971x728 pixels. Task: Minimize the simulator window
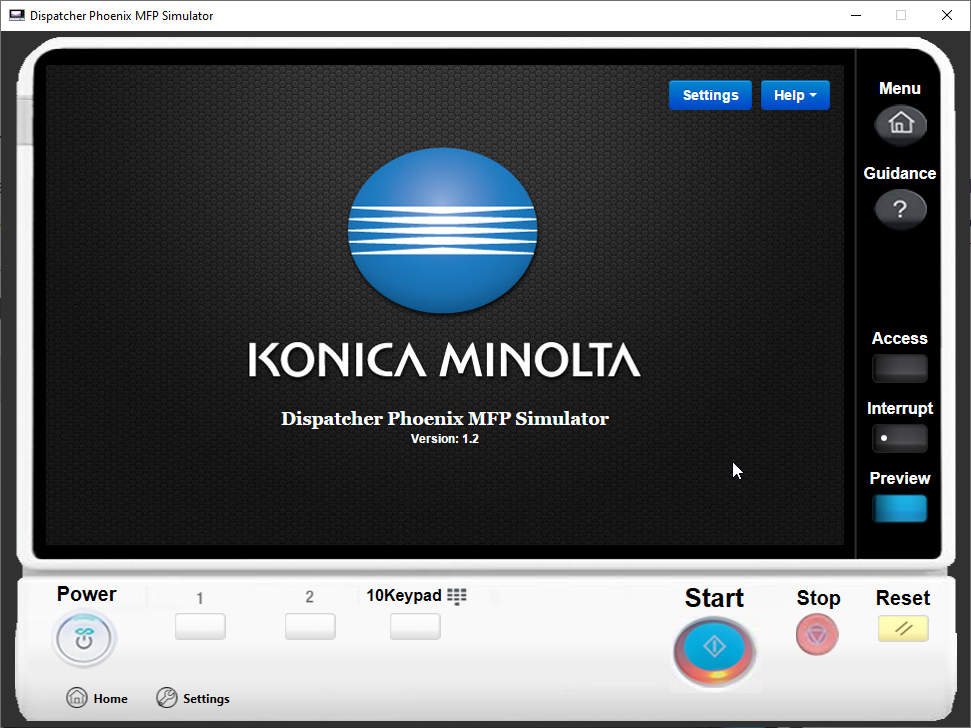coord(856,15)
